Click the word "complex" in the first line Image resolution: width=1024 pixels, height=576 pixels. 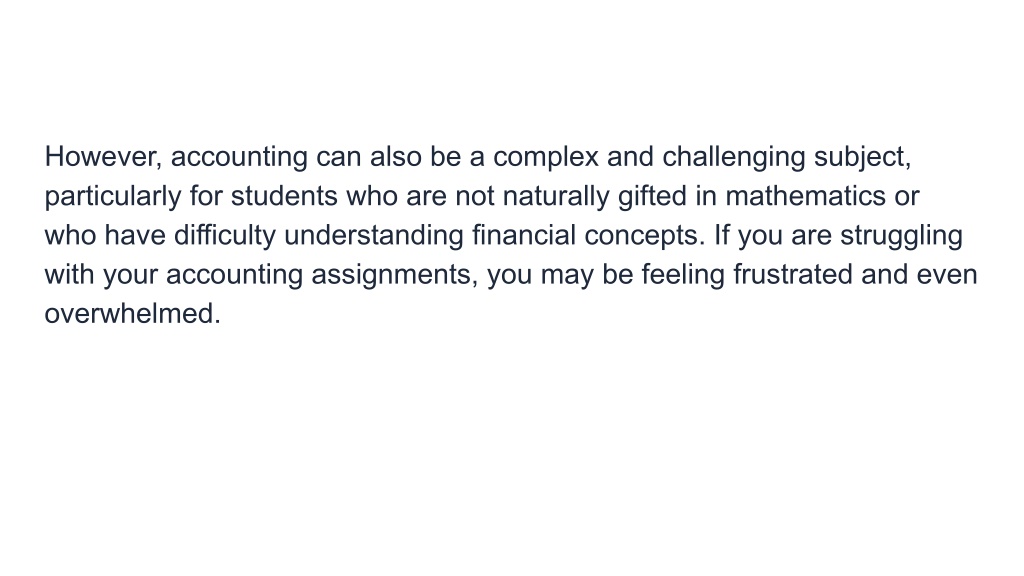coord(546,159)
